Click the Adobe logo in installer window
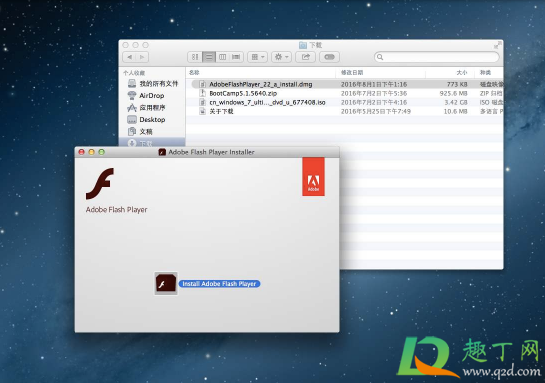Viewport: 545px width, 383px height. [x=313, y=177]
